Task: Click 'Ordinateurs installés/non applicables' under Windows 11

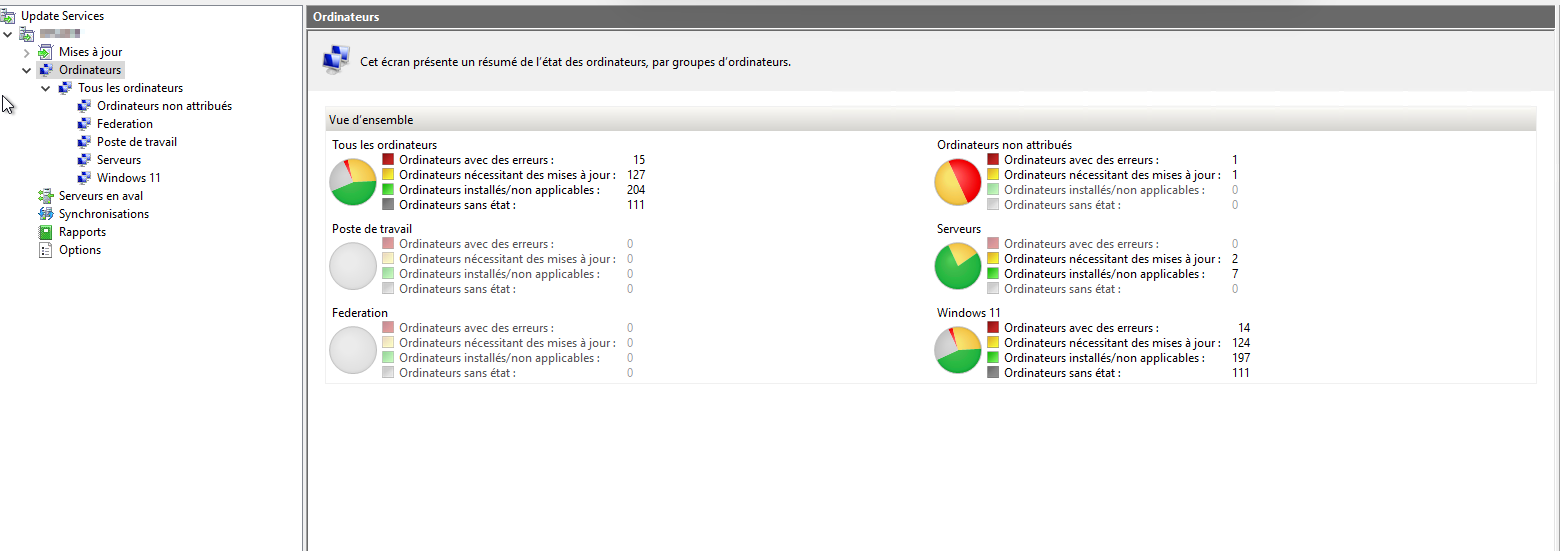Action: 1105,358
